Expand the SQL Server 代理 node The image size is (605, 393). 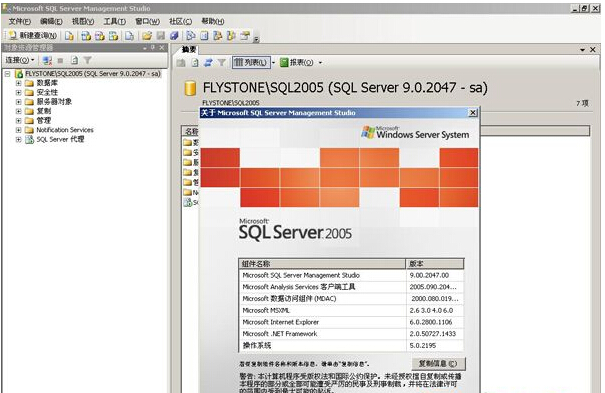[18, 140]
